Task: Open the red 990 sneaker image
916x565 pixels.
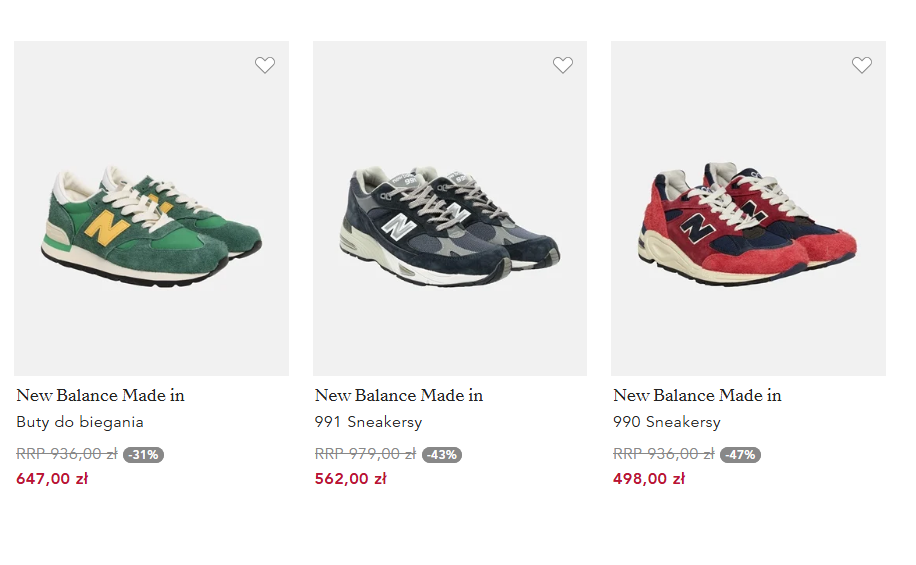Action: (748, 220)
